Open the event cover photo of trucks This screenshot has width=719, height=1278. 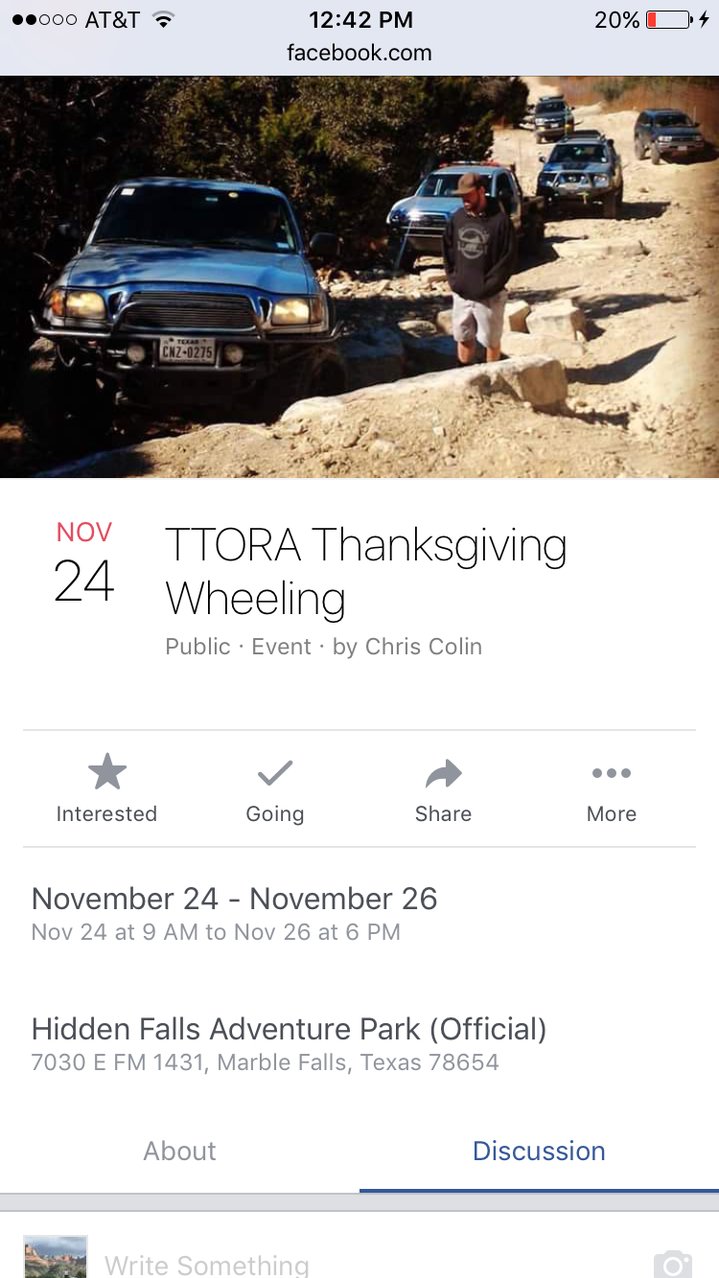coord(359,277)
